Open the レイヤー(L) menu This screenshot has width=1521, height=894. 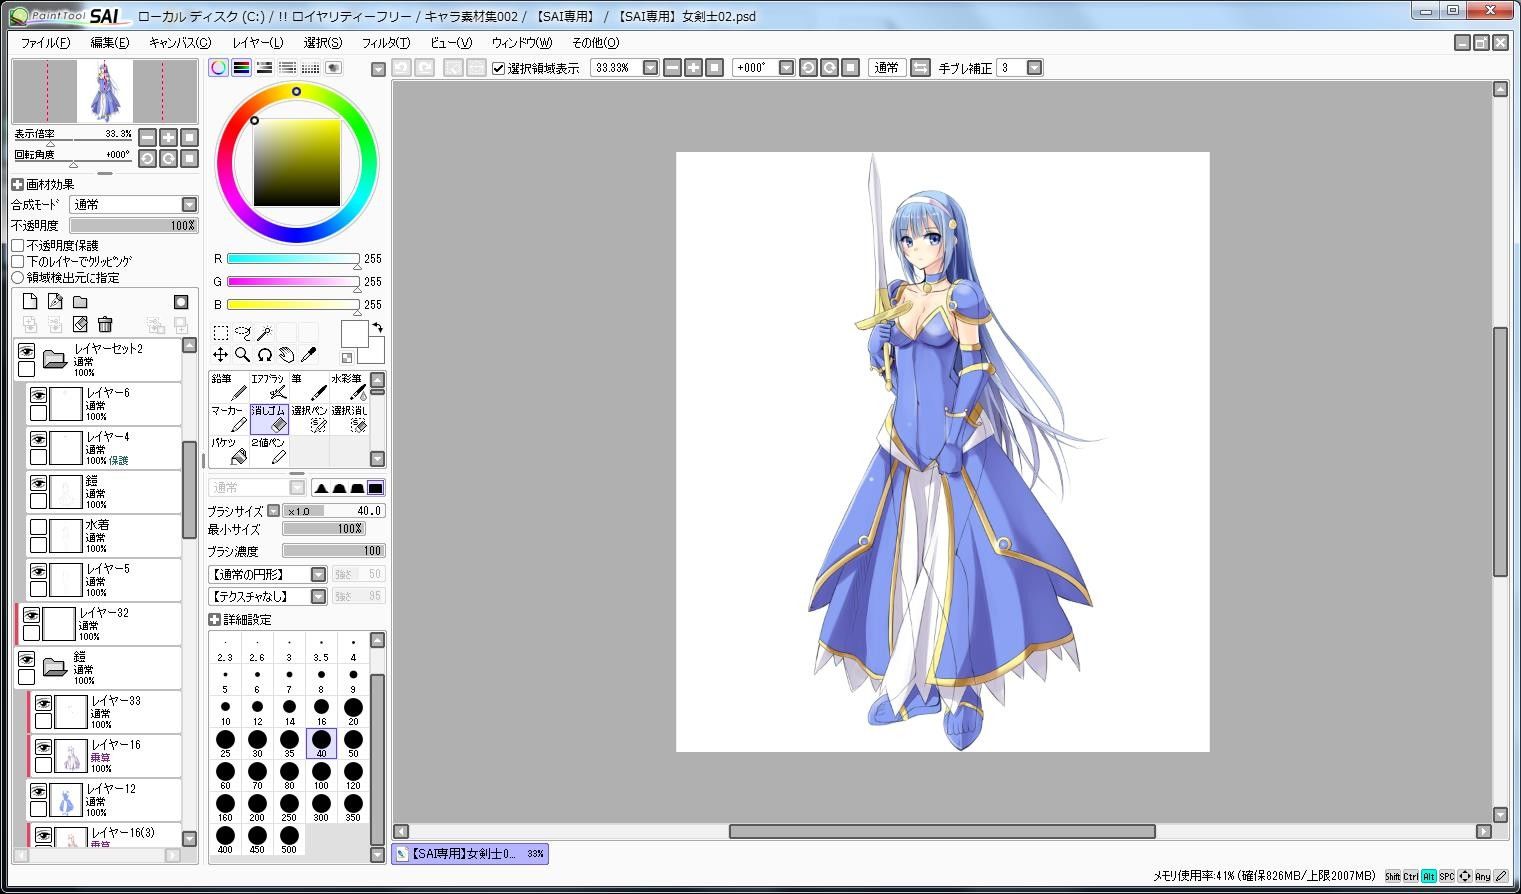point(258,43)
